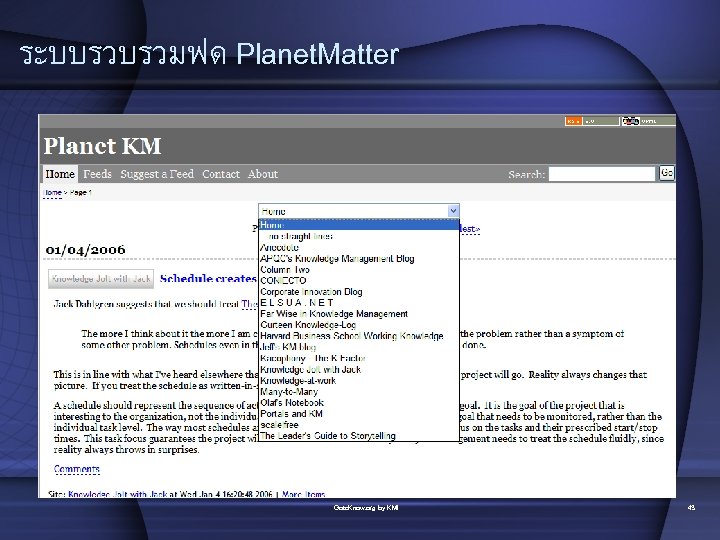This screenshot has width=720, height=540.
Task: Click the Home breadcrumb link
Action: [x=52, y=193]
